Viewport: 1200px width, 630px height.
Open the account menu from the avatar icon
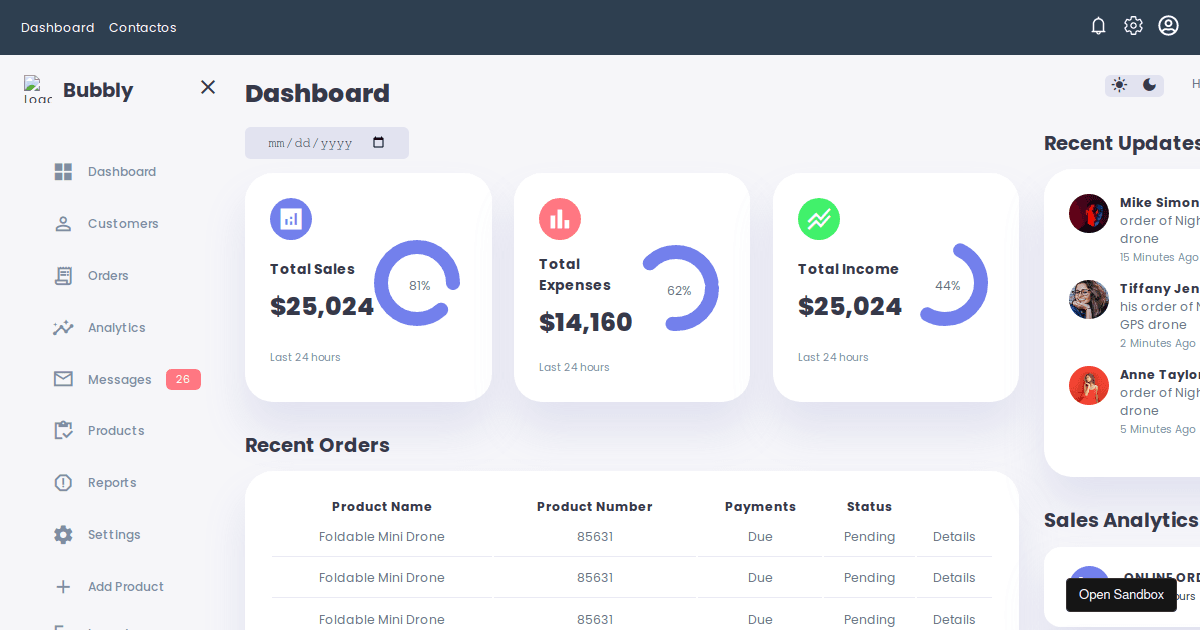click(1168, 26)
